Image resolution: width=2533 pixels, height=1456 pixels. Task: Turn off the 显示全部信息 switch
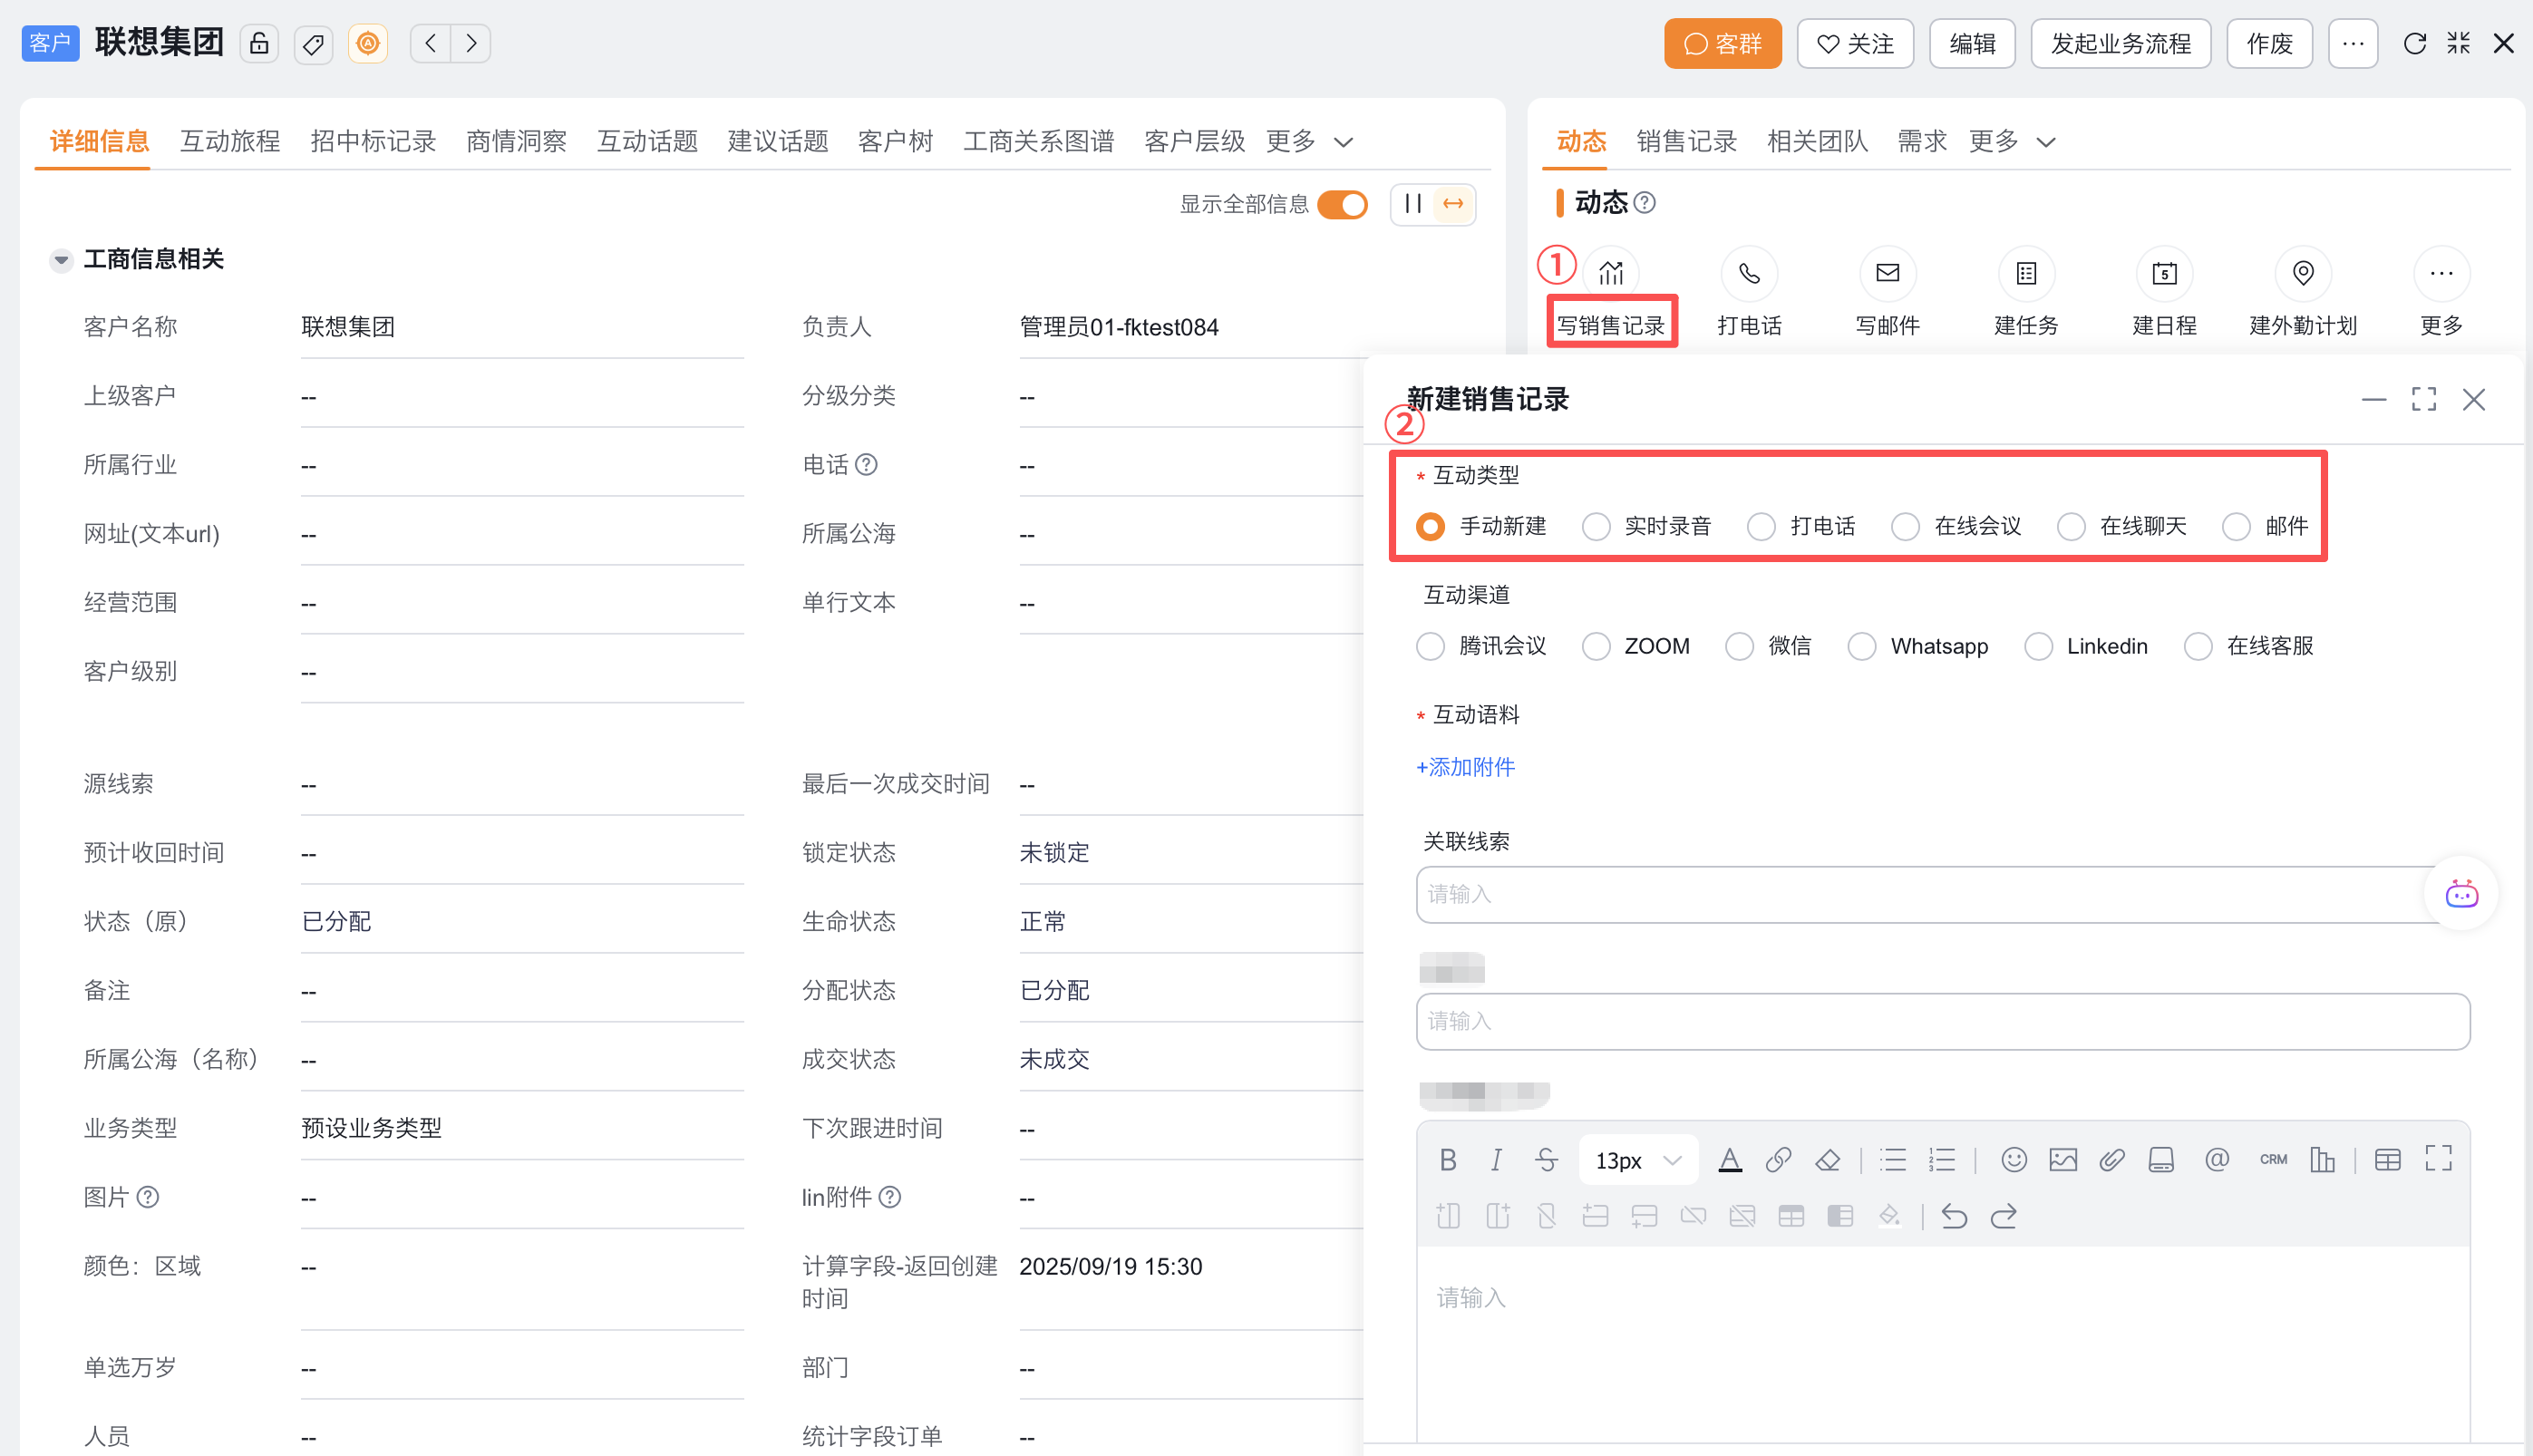point(1342,205)
